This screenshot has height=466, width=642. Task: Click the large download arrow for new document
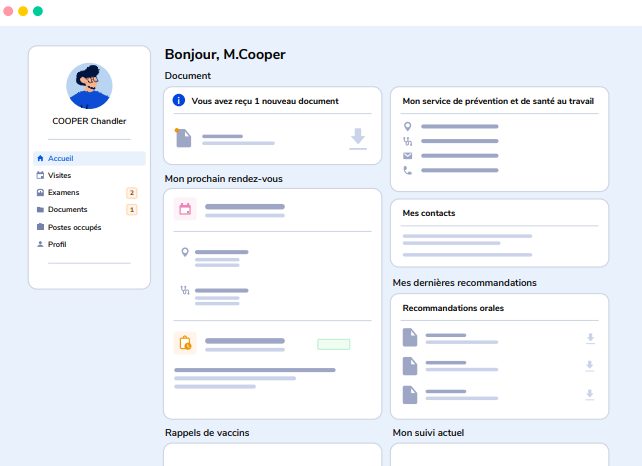click(x=358, y=139)
